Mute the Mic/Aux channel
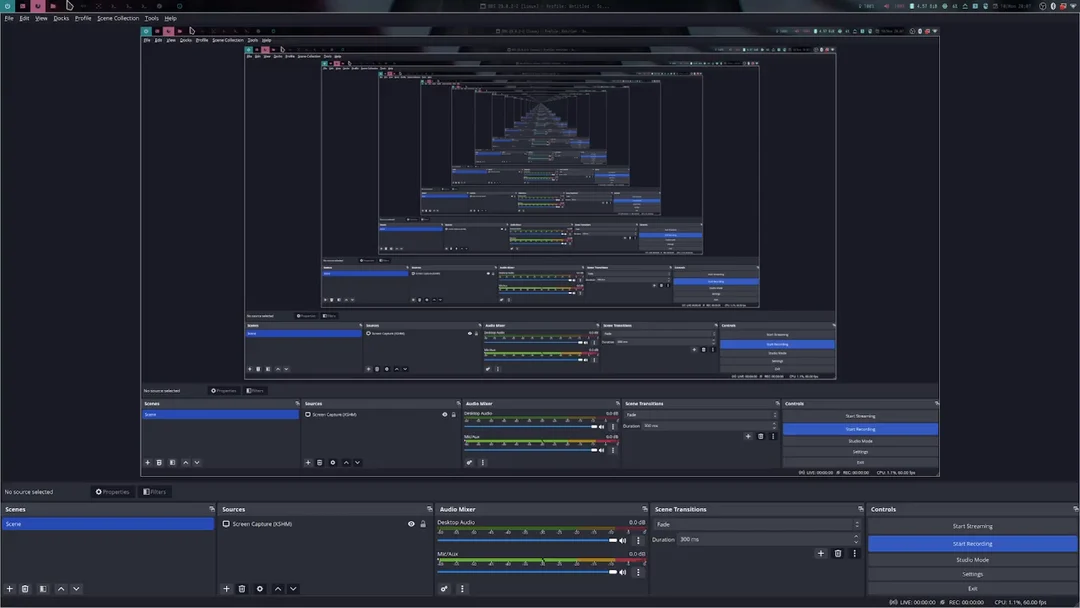Screen dimensions: 1080x608 pos(623,572)
